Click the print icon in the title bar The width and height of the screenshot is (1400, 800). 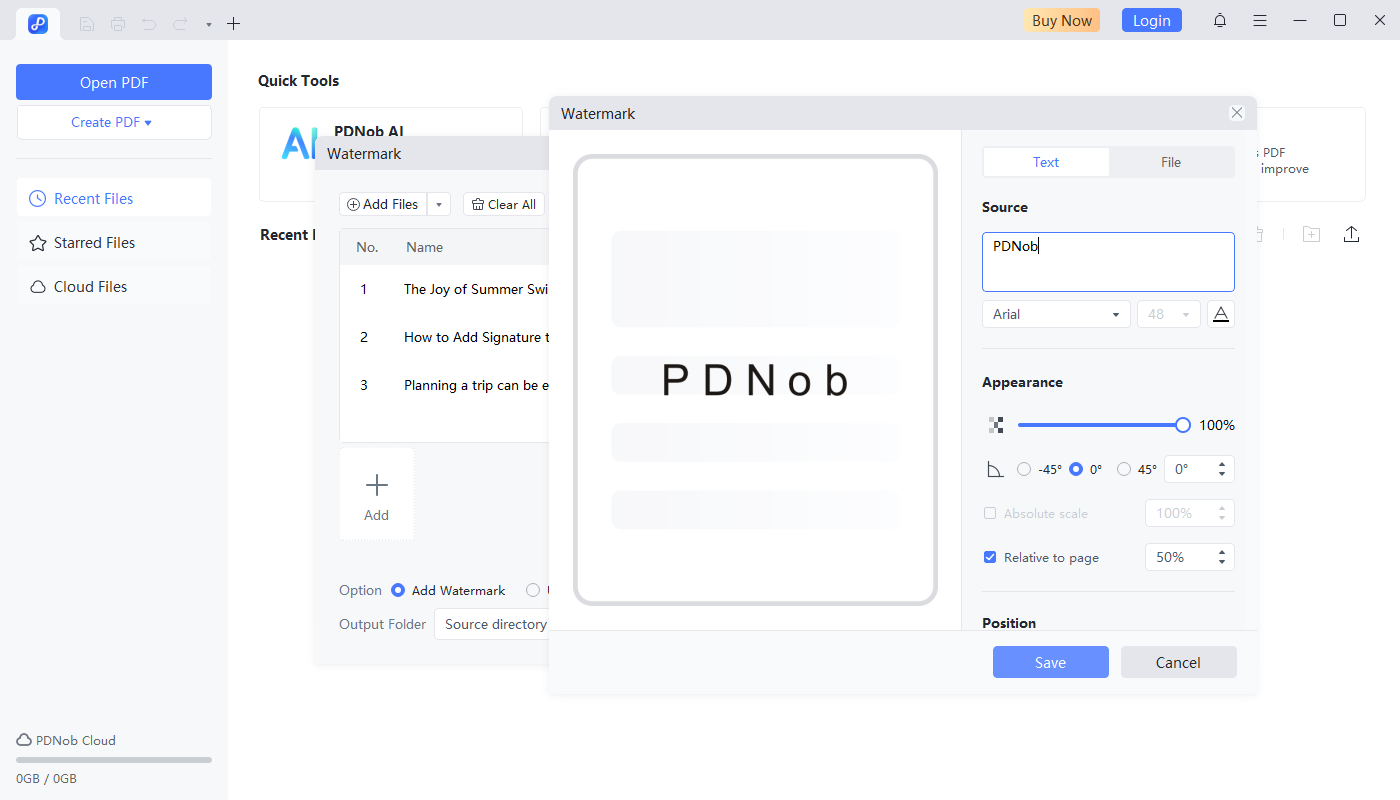[118, 23]
